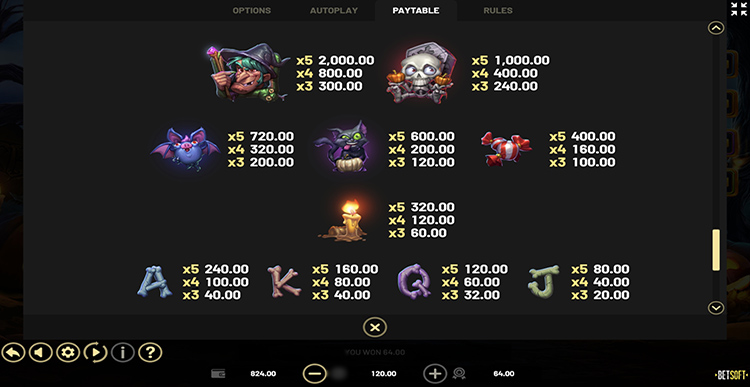This screenshot has width=750, height=387.
Task: Click the wallet balance icon
Action: click(x=218, y=374)
